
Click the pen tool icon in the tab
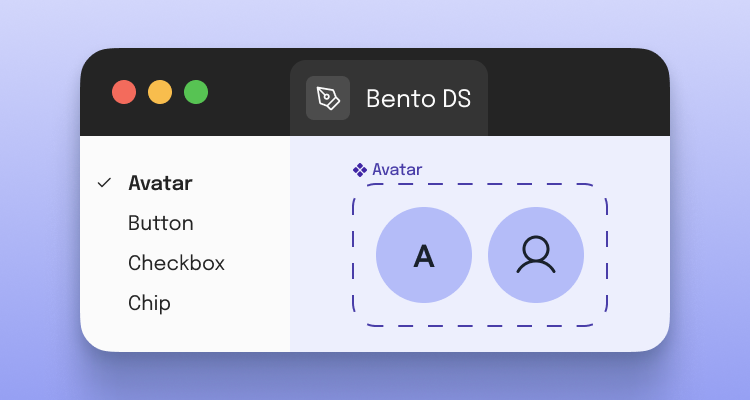click(x=327, y=98)
